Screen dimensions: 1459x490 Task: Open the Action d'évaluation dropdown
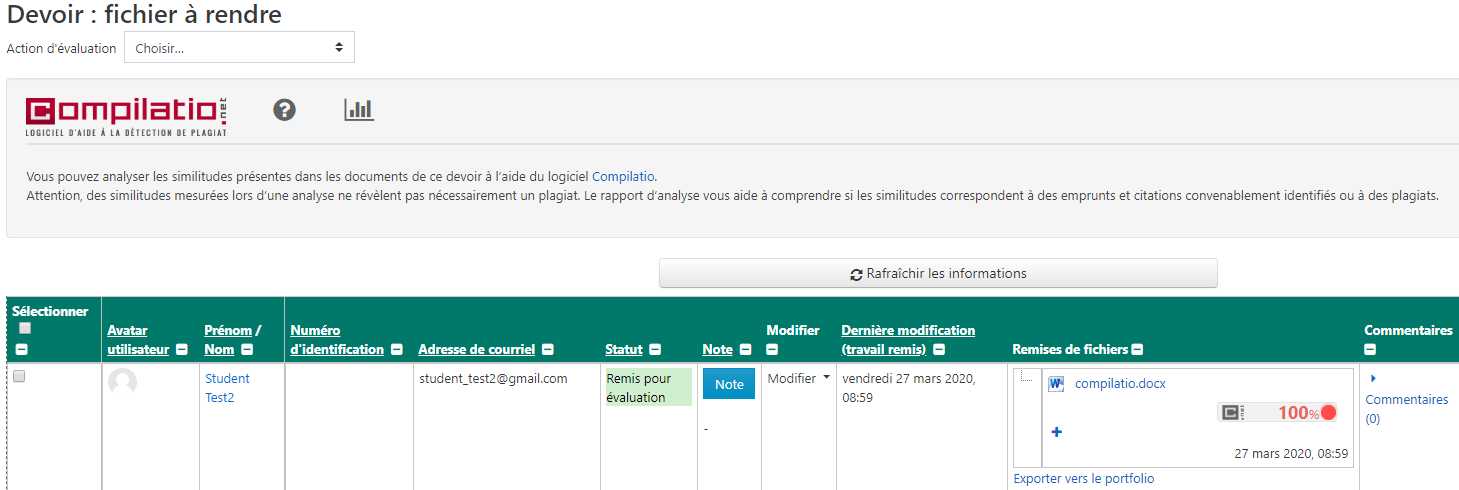click(x=239, y=48)
